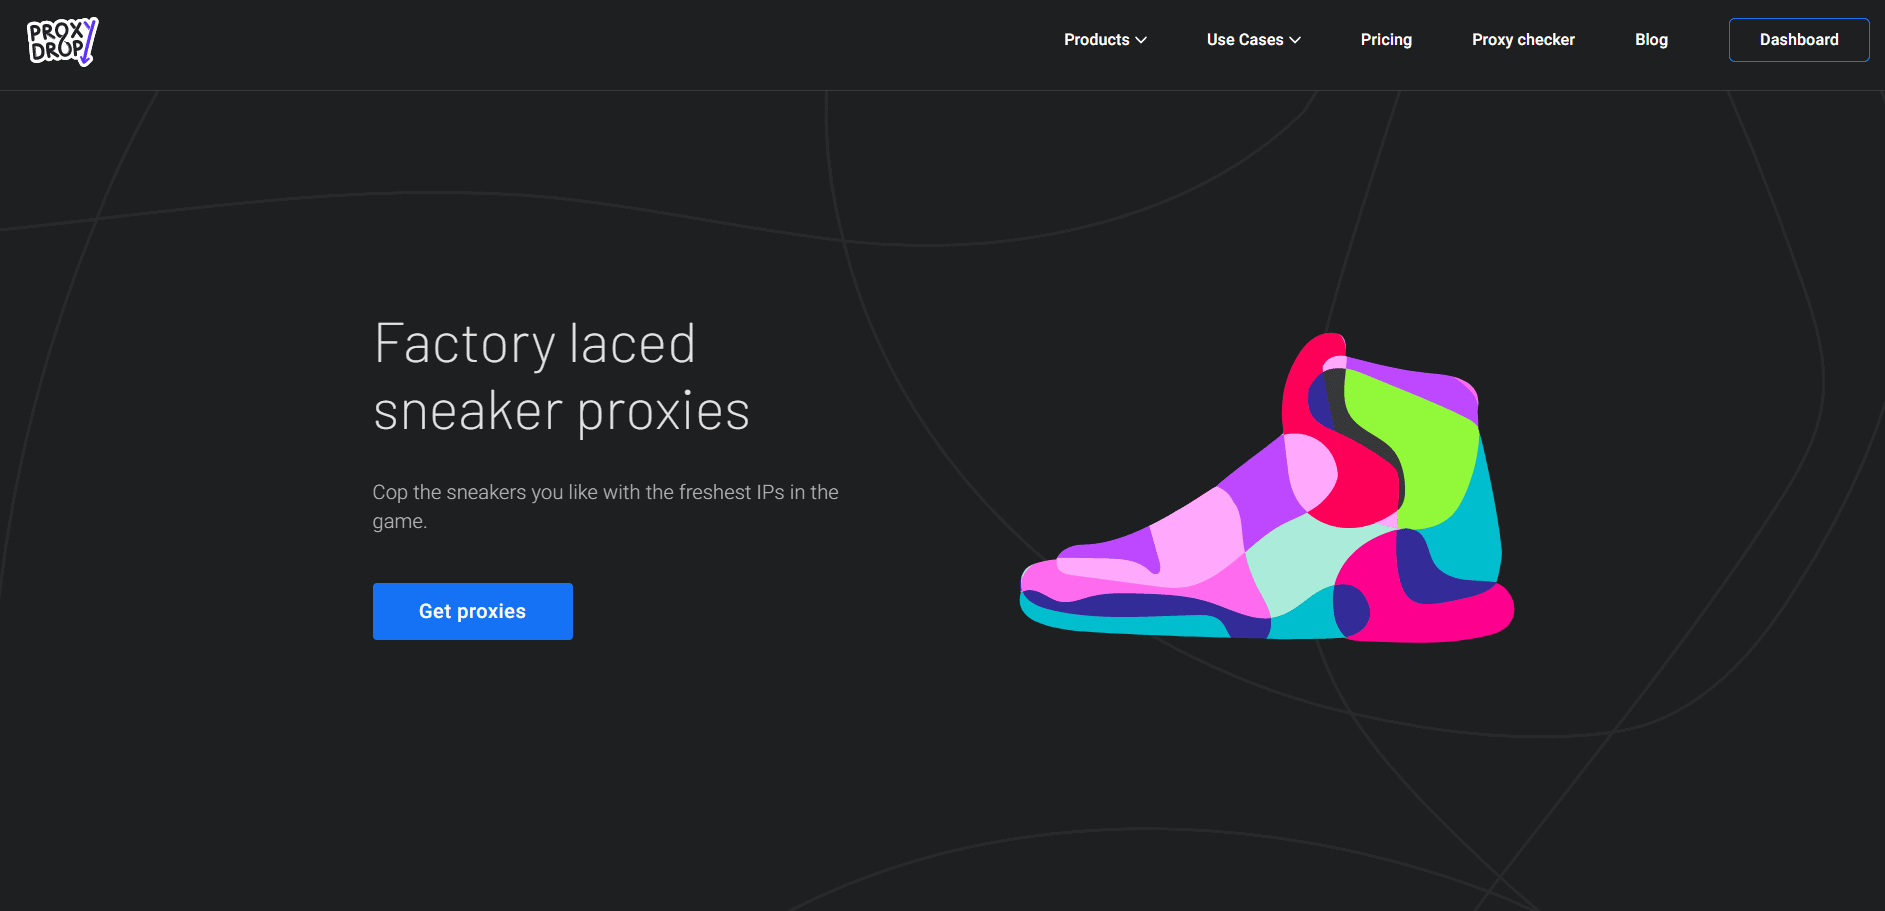Image resolution: width=1885 pixels, height=911 pixels.
Task: Click the teal sole under the sneaker toe
Action: (x=1120, y=624)
